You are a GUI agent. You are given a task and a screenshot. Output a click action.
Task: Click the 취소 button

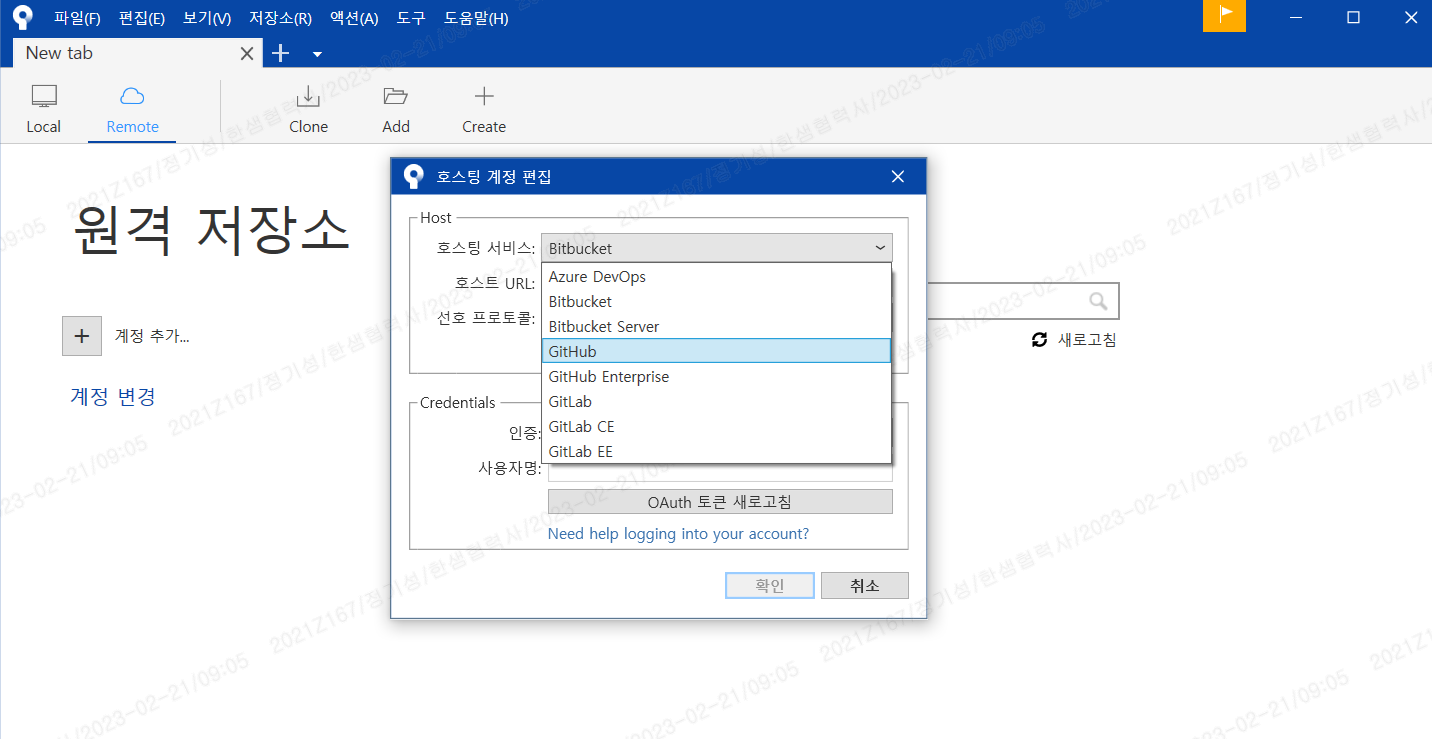pyautogui.click(x=865, y=586)
